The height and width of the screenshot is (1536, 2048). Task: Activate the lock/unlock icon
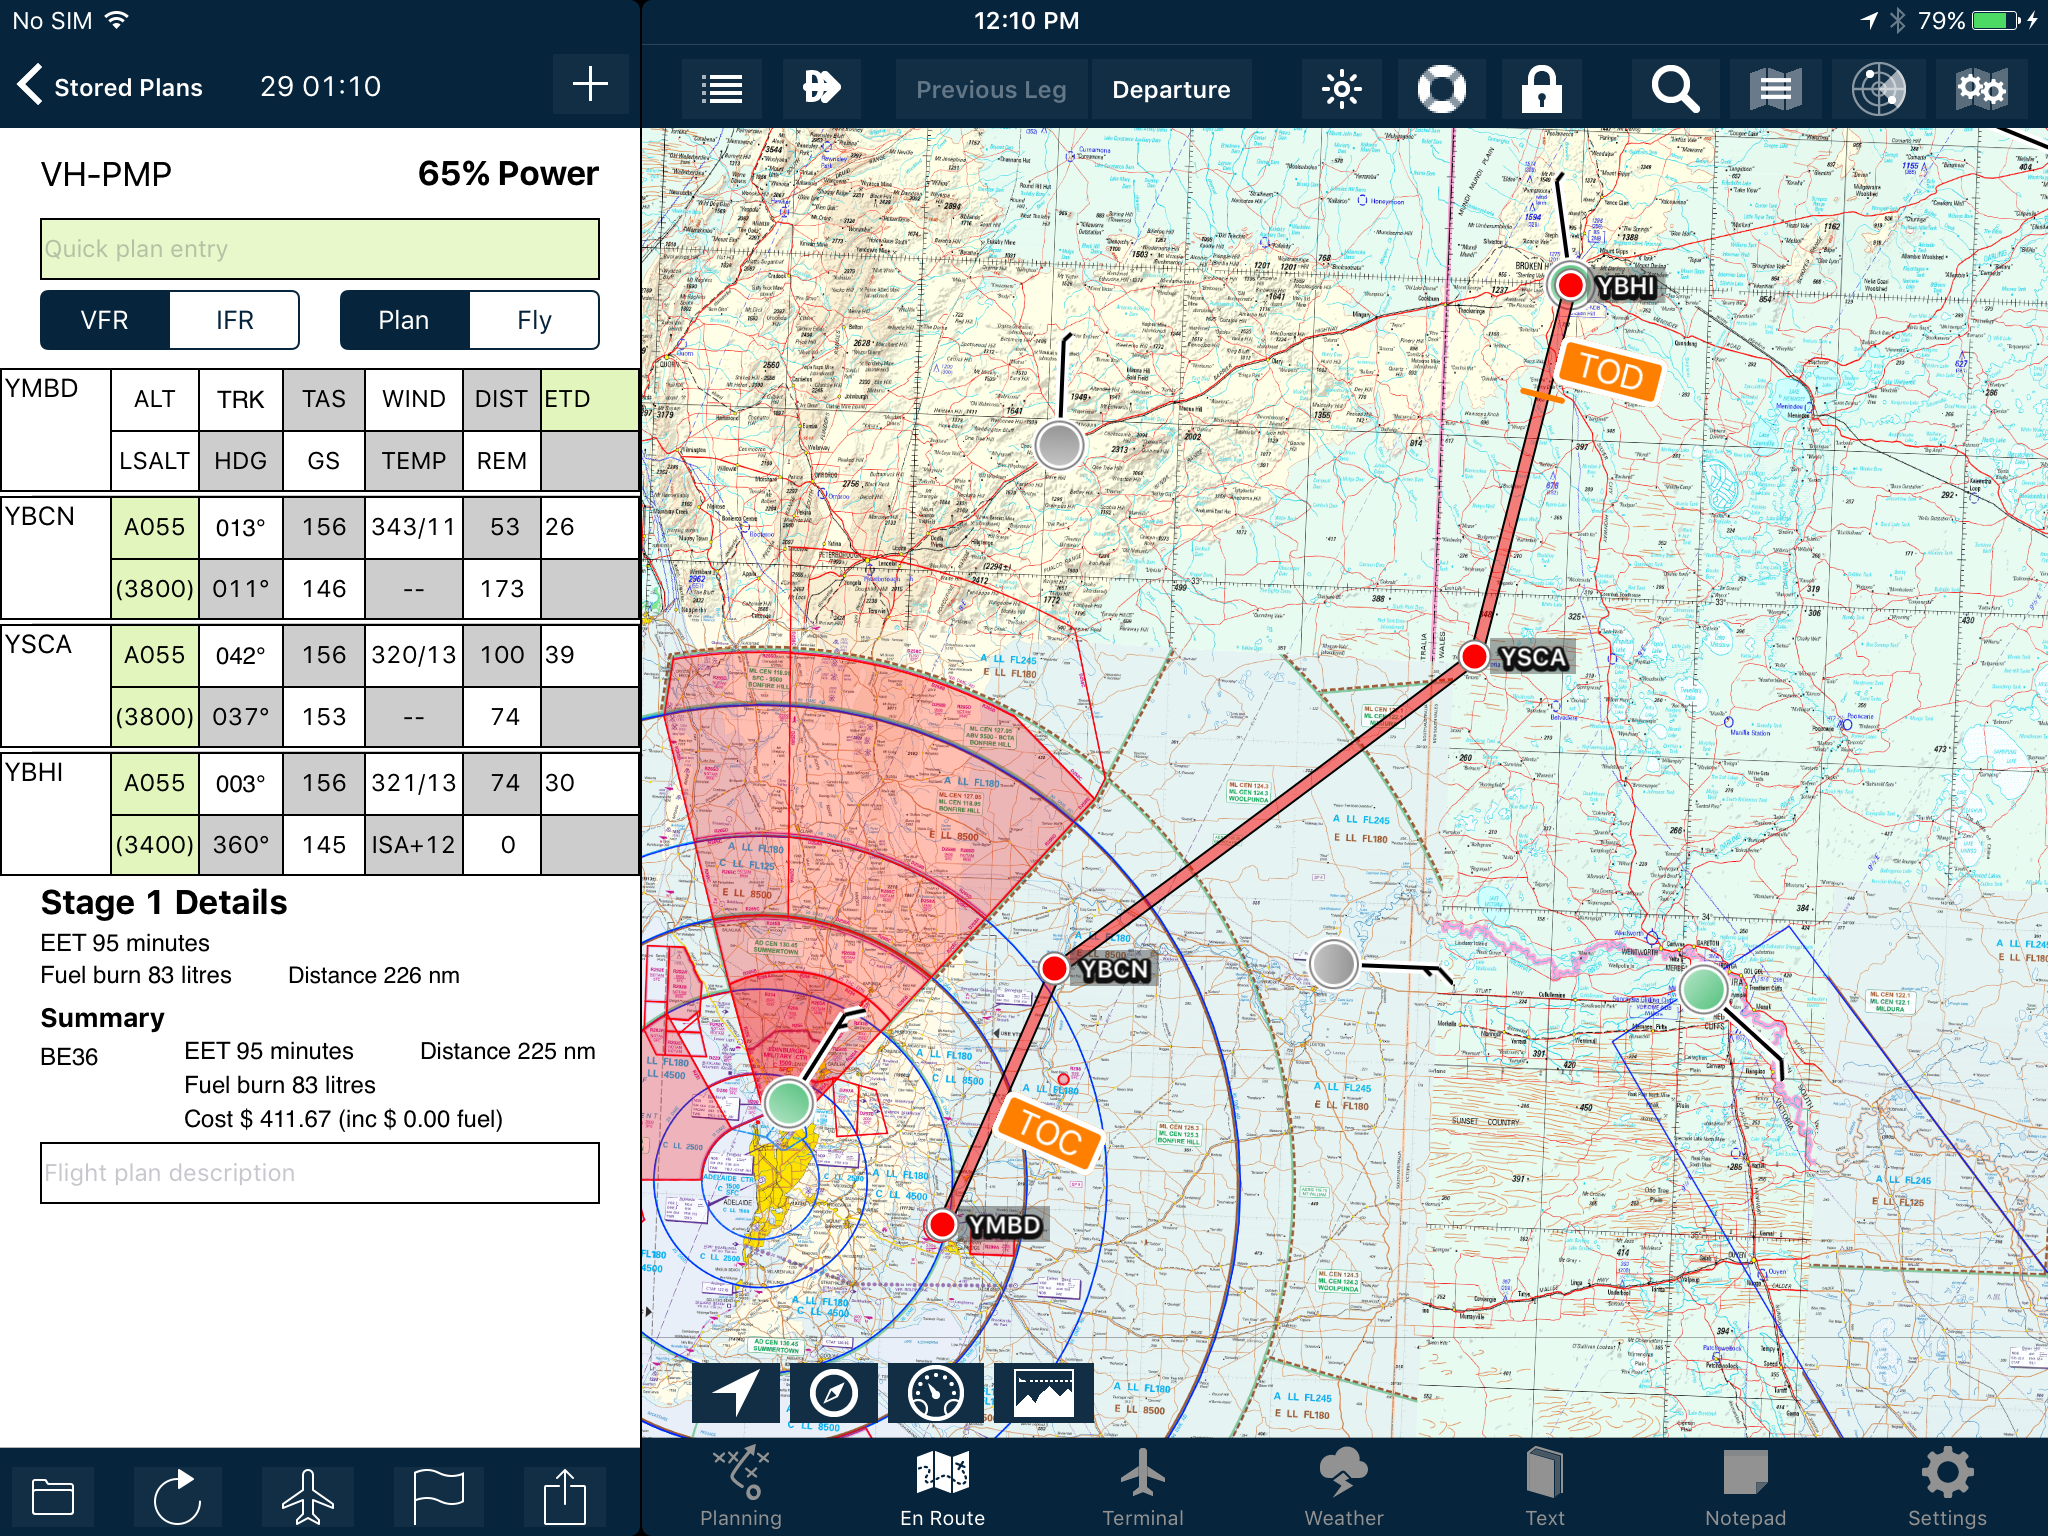coord(1542,87)
